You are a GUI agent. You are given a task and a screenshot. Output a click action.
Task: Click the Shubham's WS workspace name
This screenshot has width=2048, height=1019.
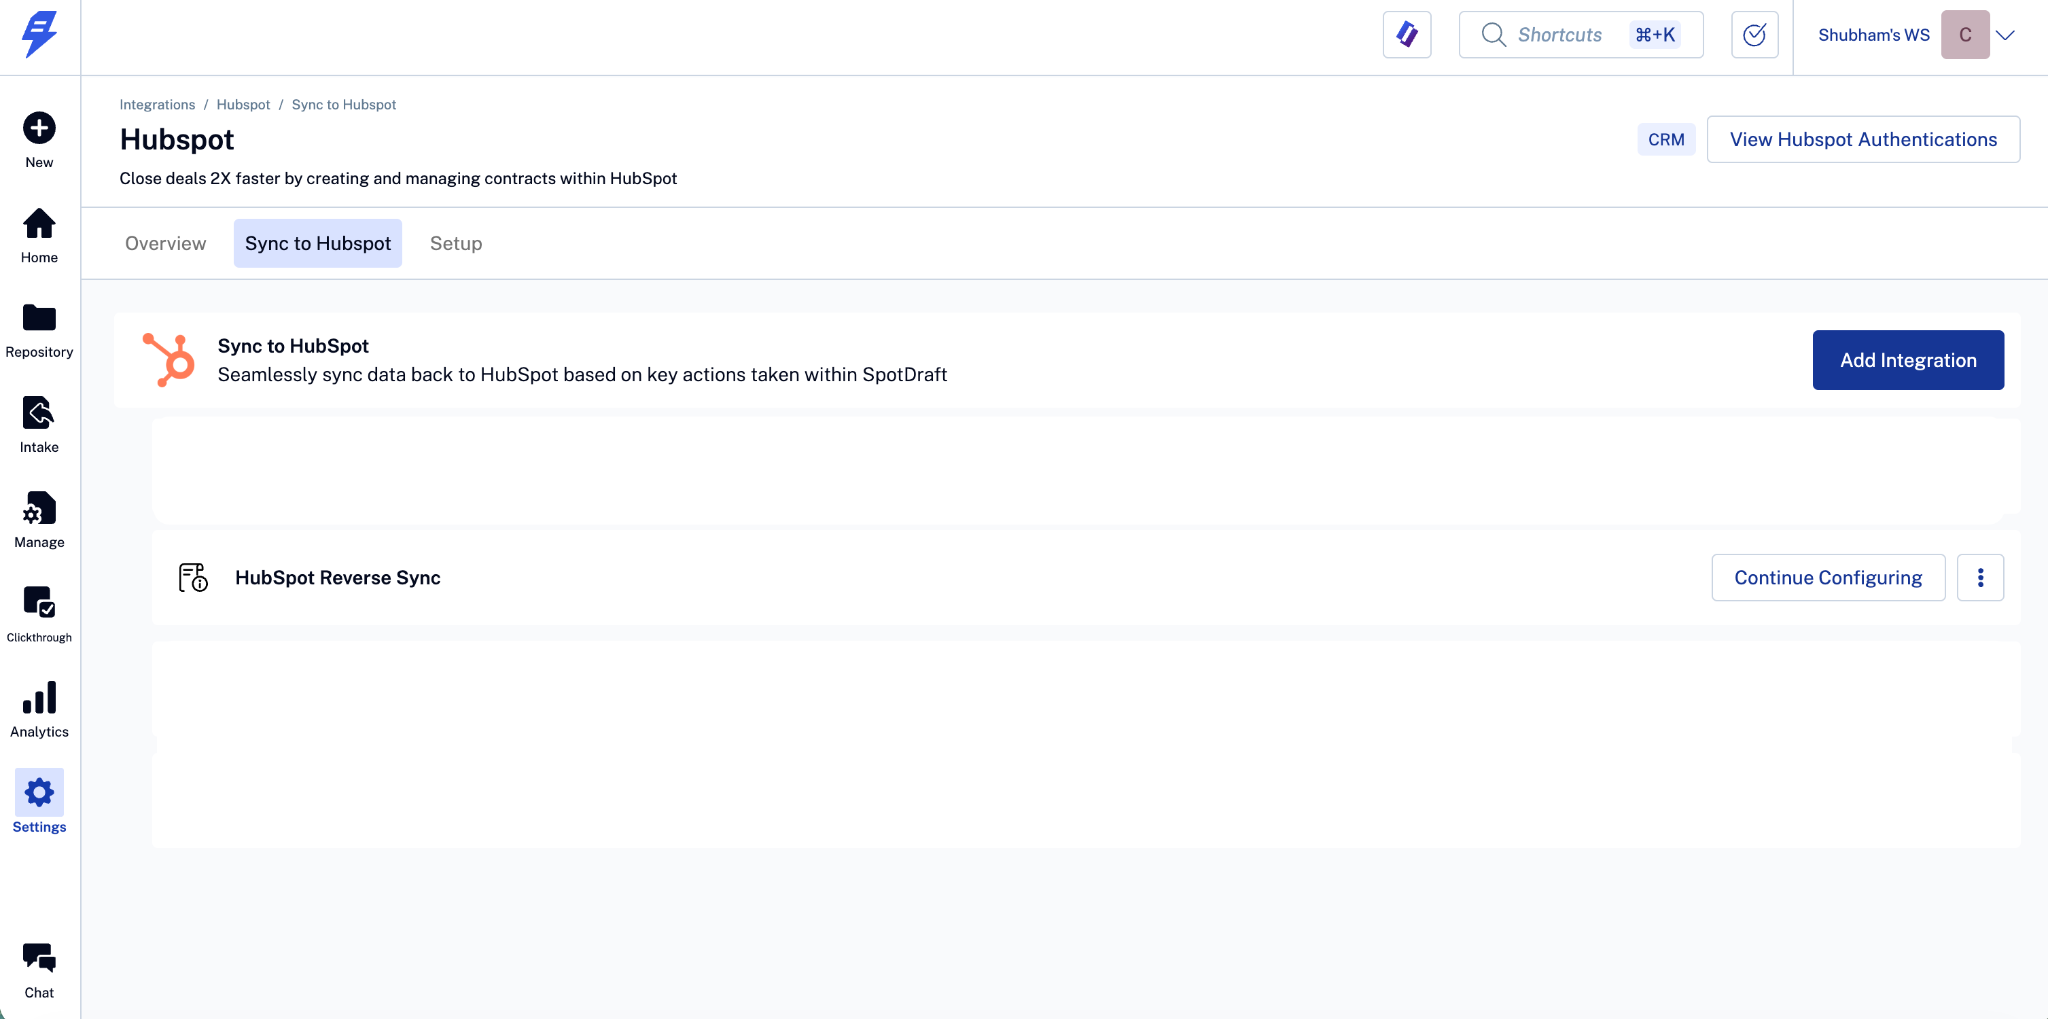pyautogui.click(x=1873, y=35)
